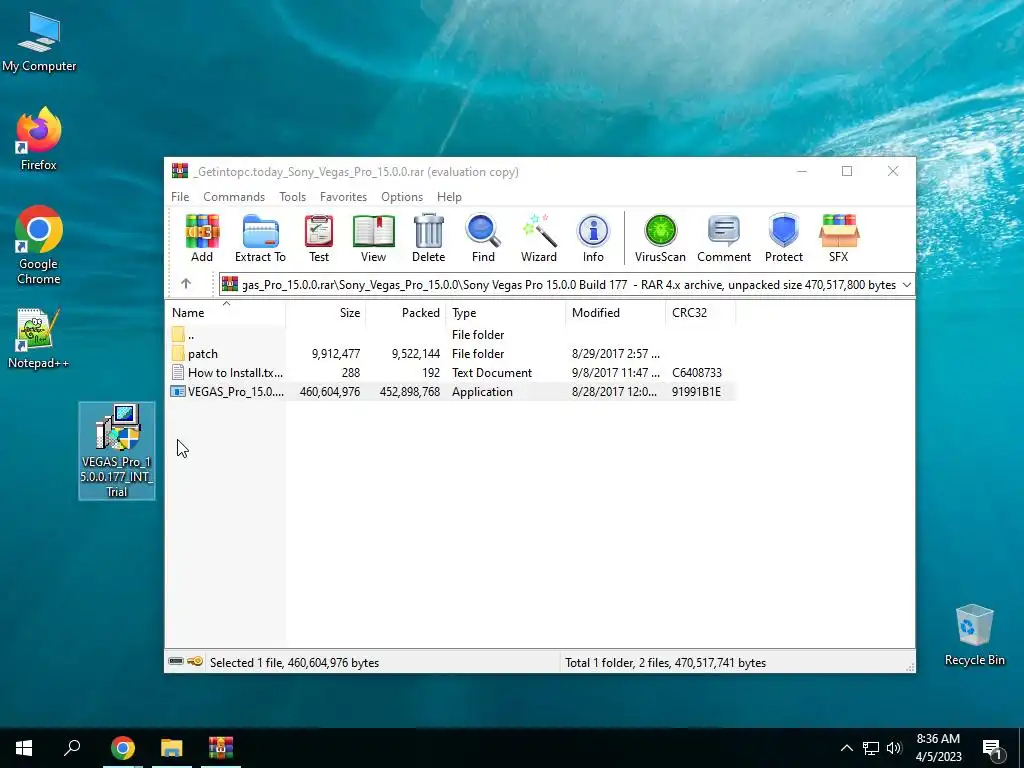Open the Options menu
Viewport: 1024px width, 768px height.
(x=402, y=197)
